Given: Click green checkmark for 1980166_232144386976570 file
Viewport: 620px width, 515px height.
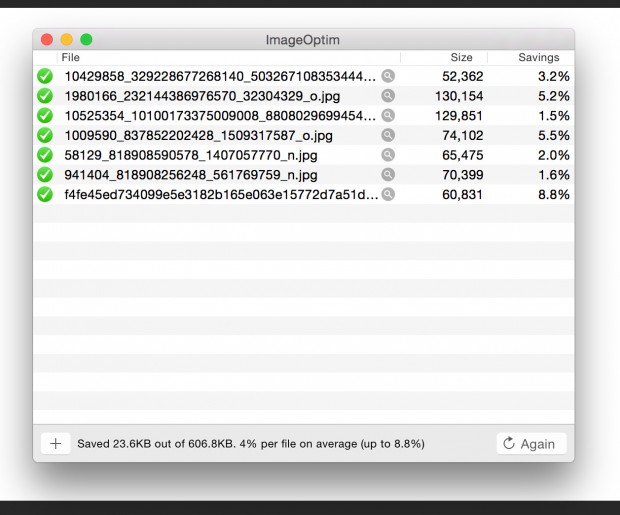Looking at the screenshot, I should click(x=45, y=96).
